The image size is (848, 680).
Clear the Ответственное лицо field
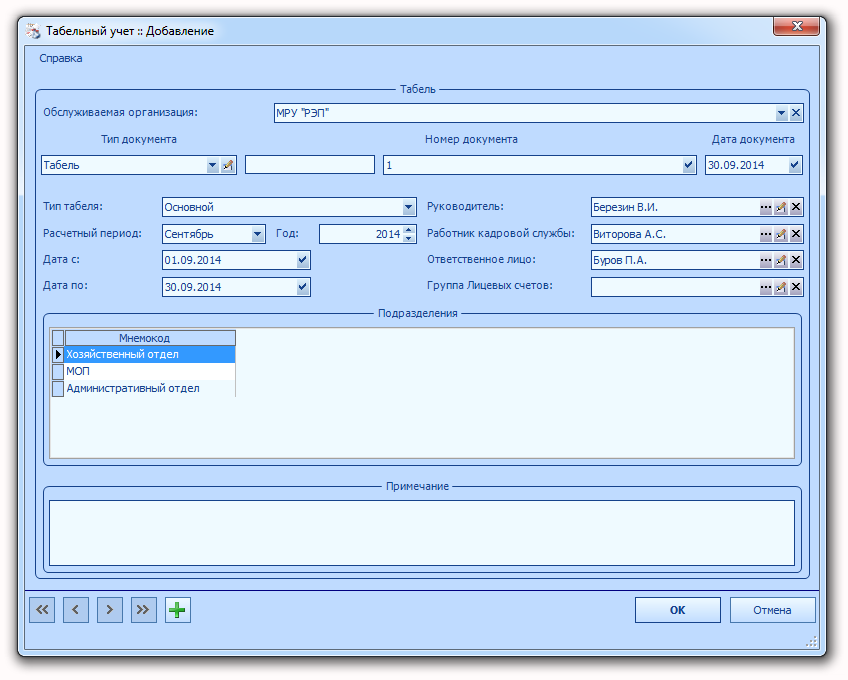796,260
